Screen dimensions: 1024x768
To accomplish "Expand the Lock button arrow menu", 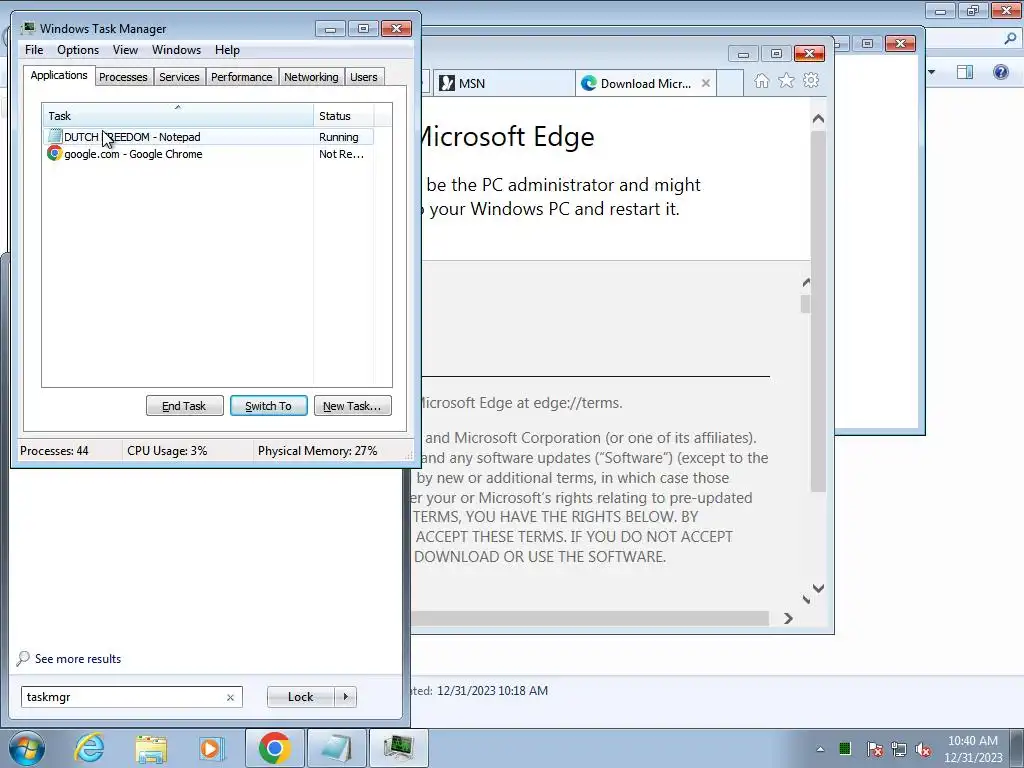I will (345, 697).
